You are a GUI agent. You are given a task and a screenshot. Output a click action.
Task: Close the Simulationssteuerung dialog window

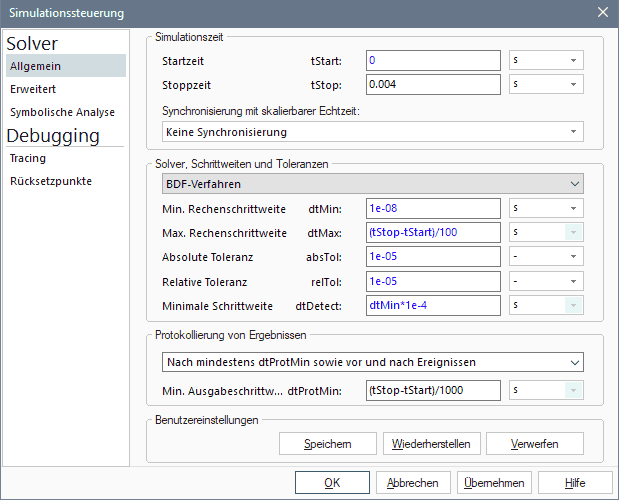[602, 13]
